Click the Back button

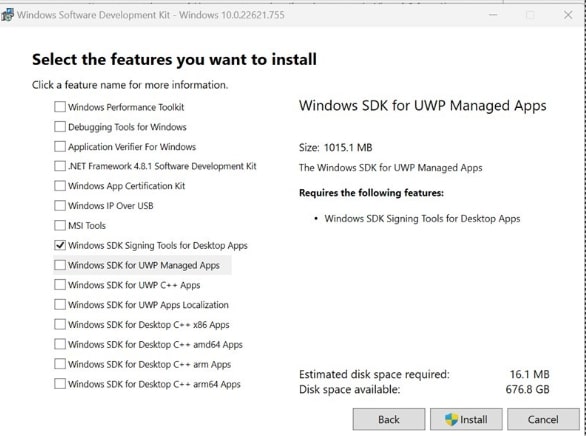click(x=389, y=419)
